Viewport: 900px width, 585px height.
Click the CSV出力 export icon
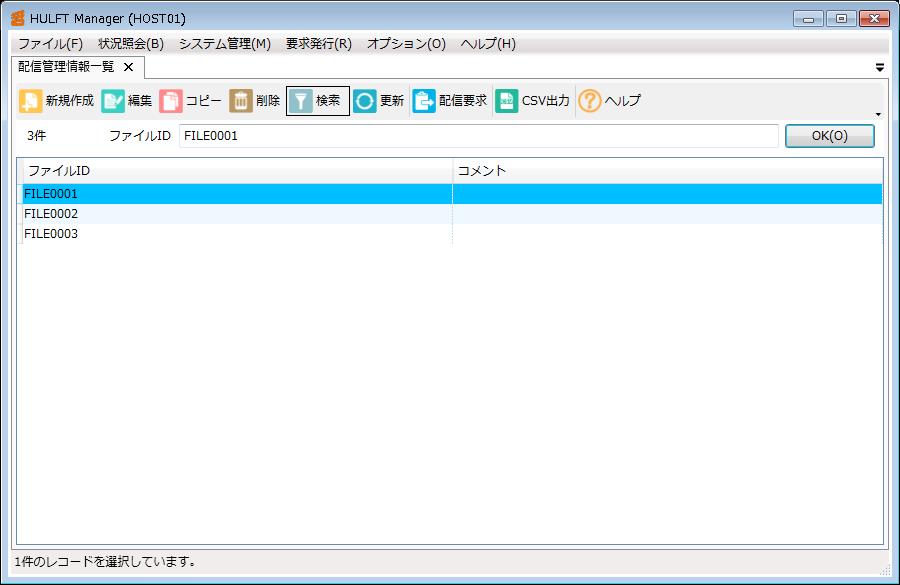click(x=506, y=101)
